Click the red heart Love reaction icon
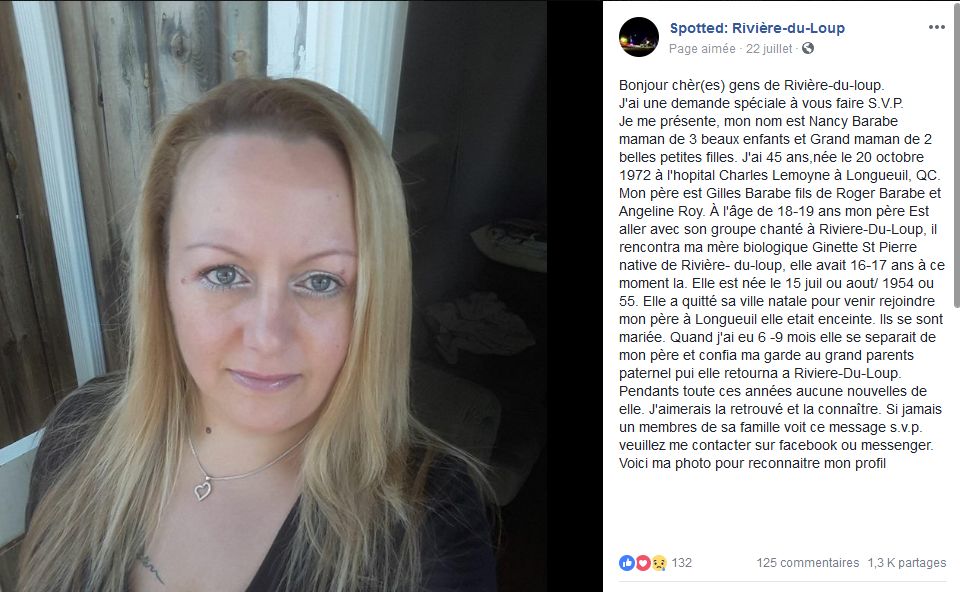This screenshot has width=960, height=592. point(642,563)
